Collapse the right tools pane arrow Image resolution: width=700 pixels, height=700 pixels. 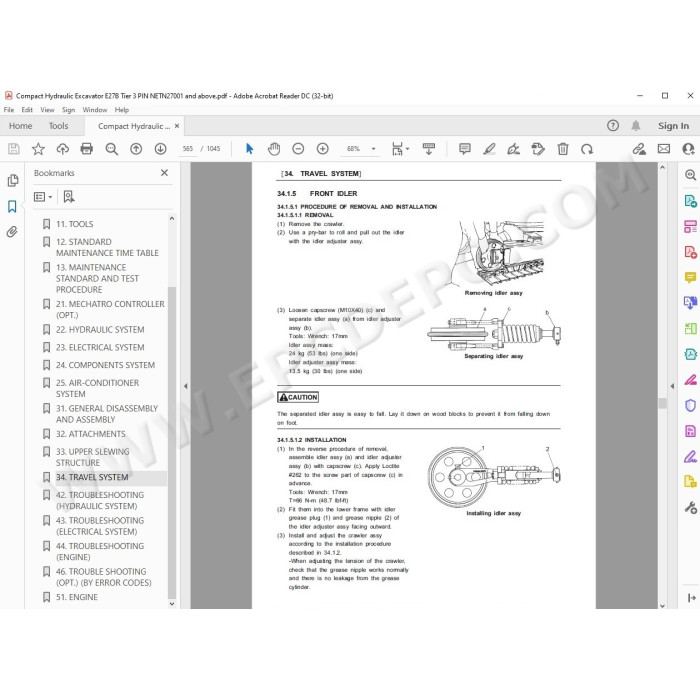click(x=672, y=386)
